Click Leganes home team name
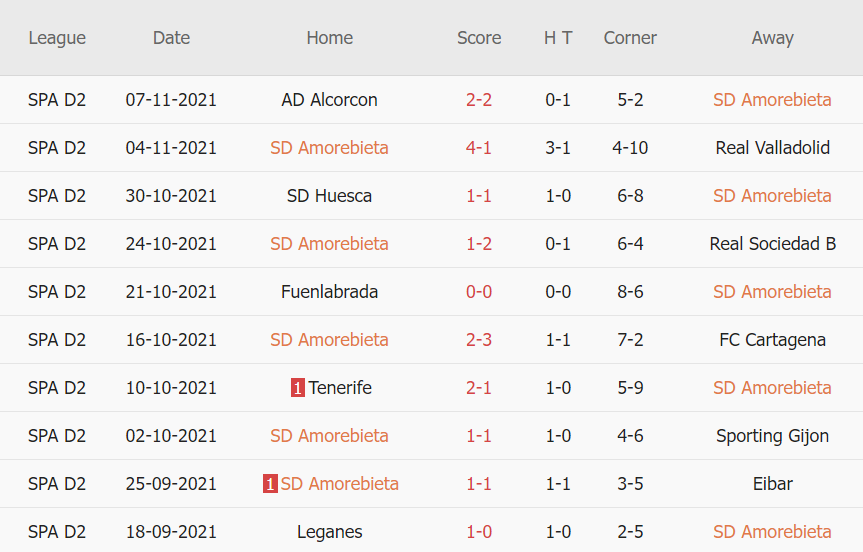Viewport: 863px width, 552px height. 329,532
